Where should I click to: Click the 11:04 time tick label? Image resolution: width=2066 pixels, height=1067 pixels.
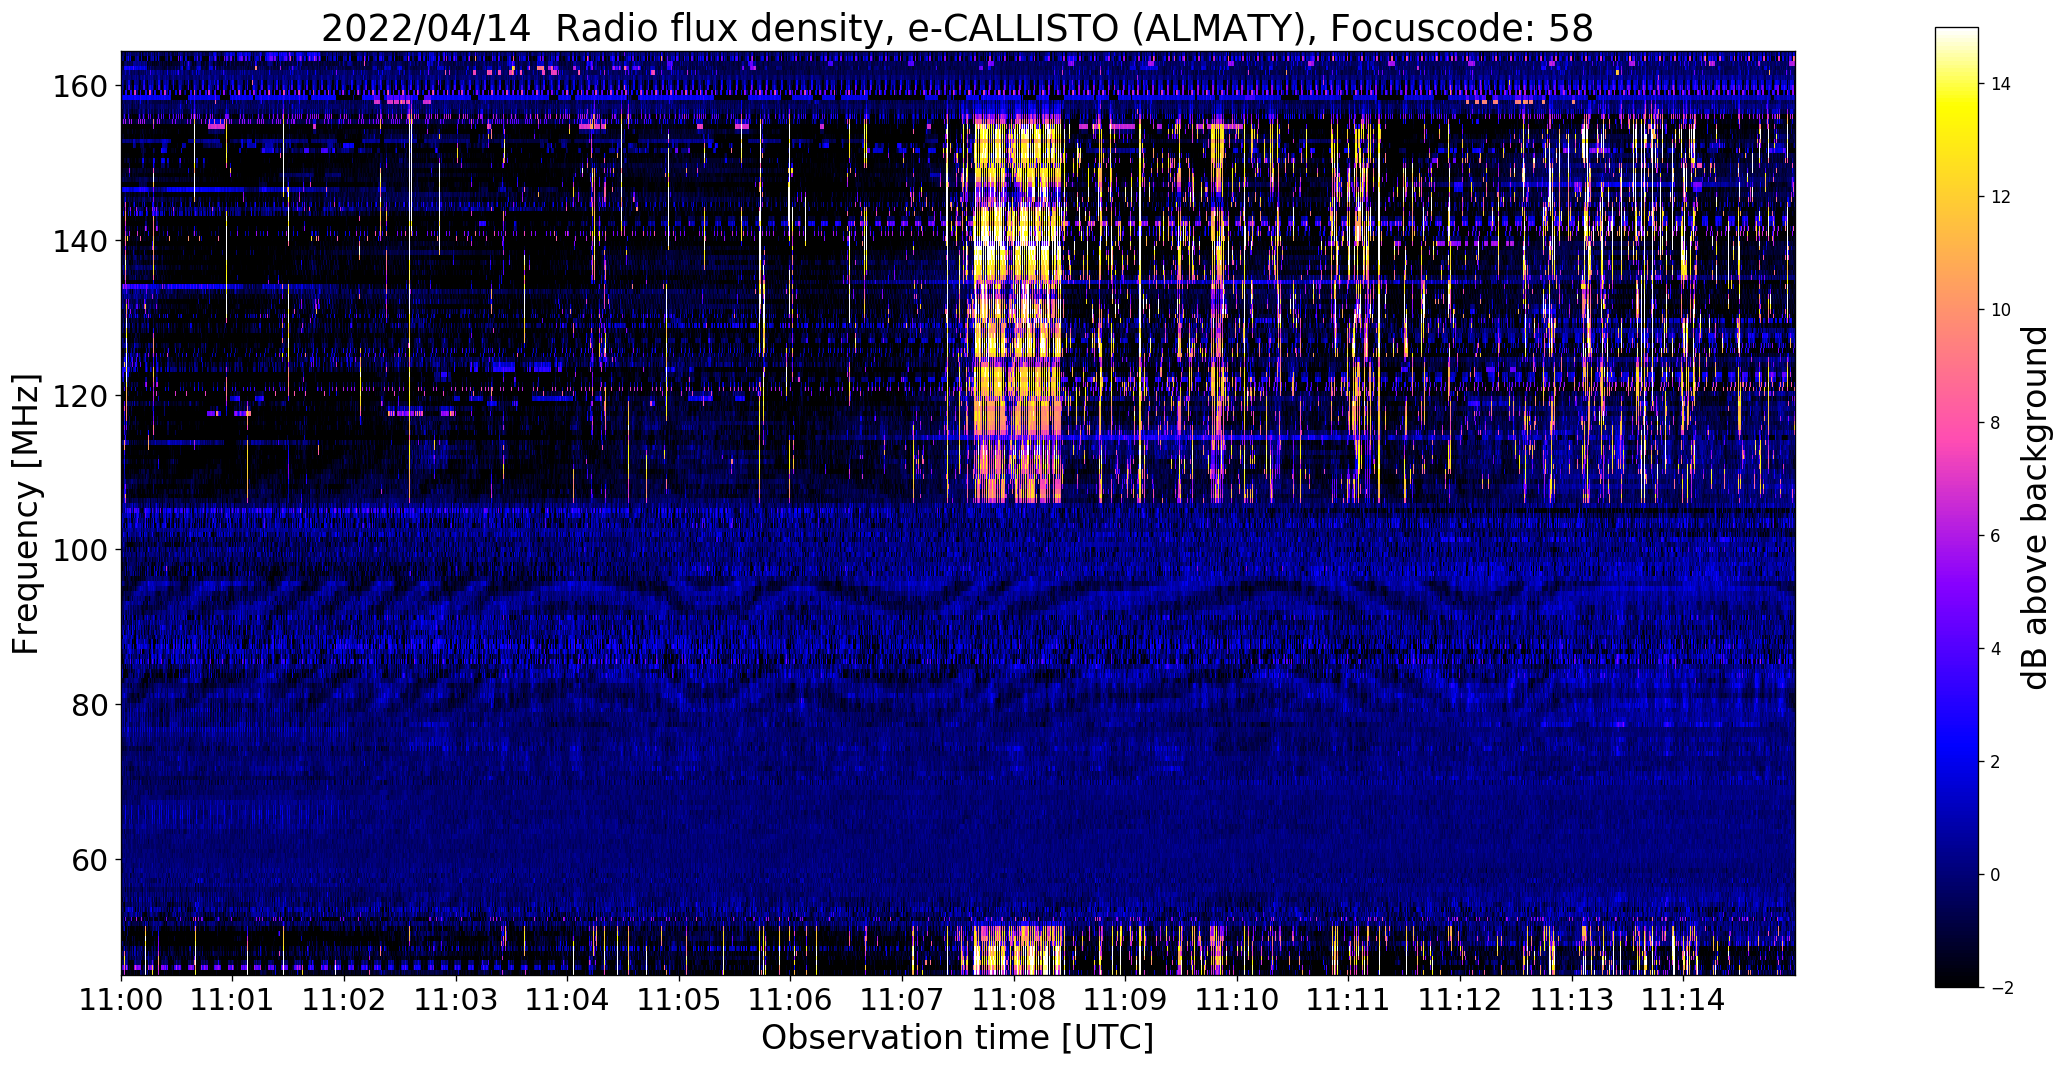pyautogui.click(x=568, y=999)
